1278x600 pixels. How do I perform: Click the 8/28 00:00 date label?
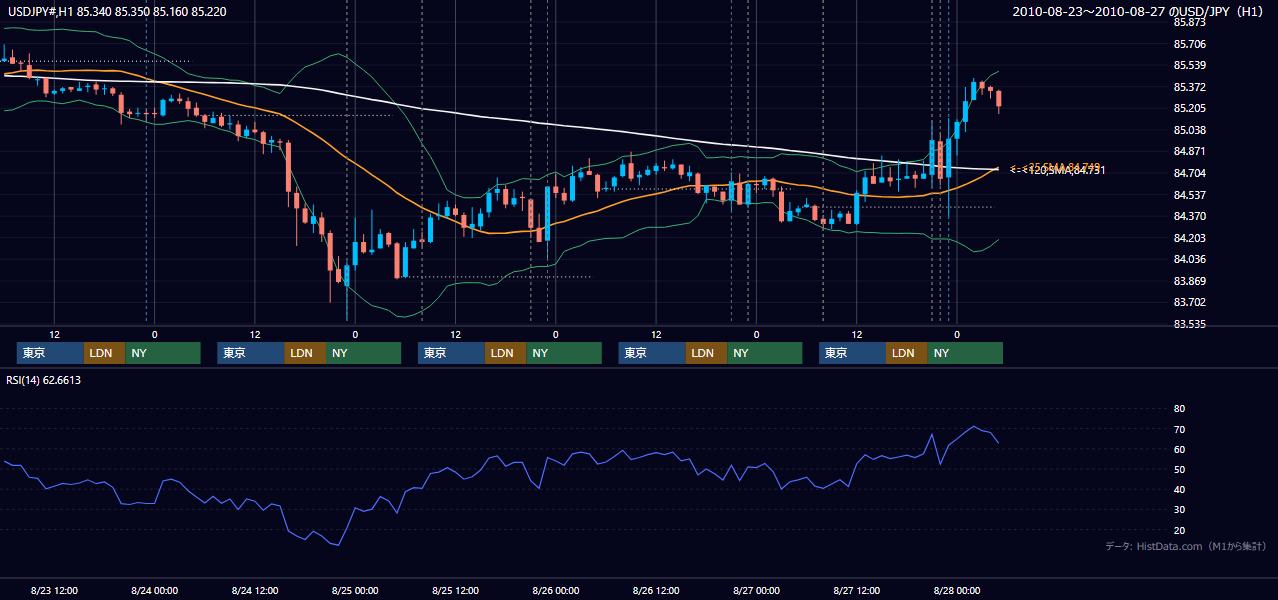click(x=957, y=590)
